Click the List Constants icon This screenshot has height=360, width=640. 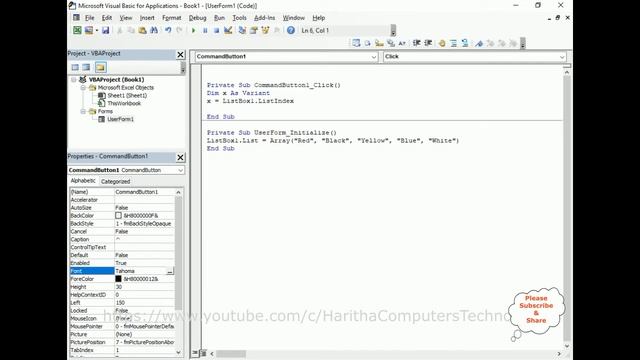[367, 43]
